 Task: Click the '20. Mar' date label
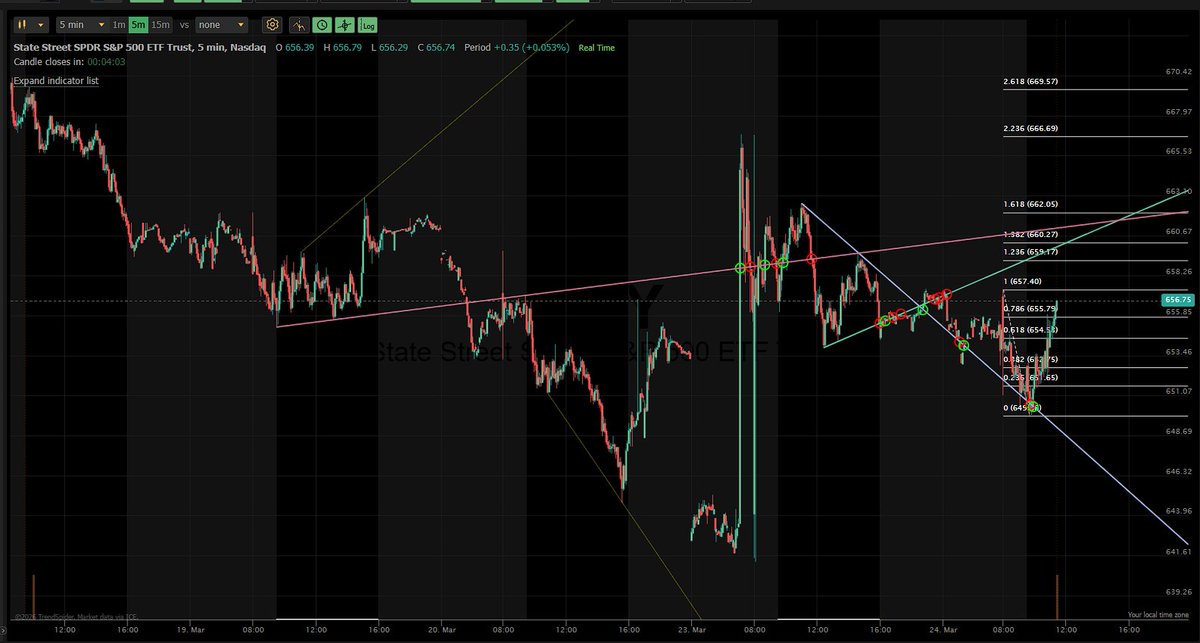click(441, 631)
